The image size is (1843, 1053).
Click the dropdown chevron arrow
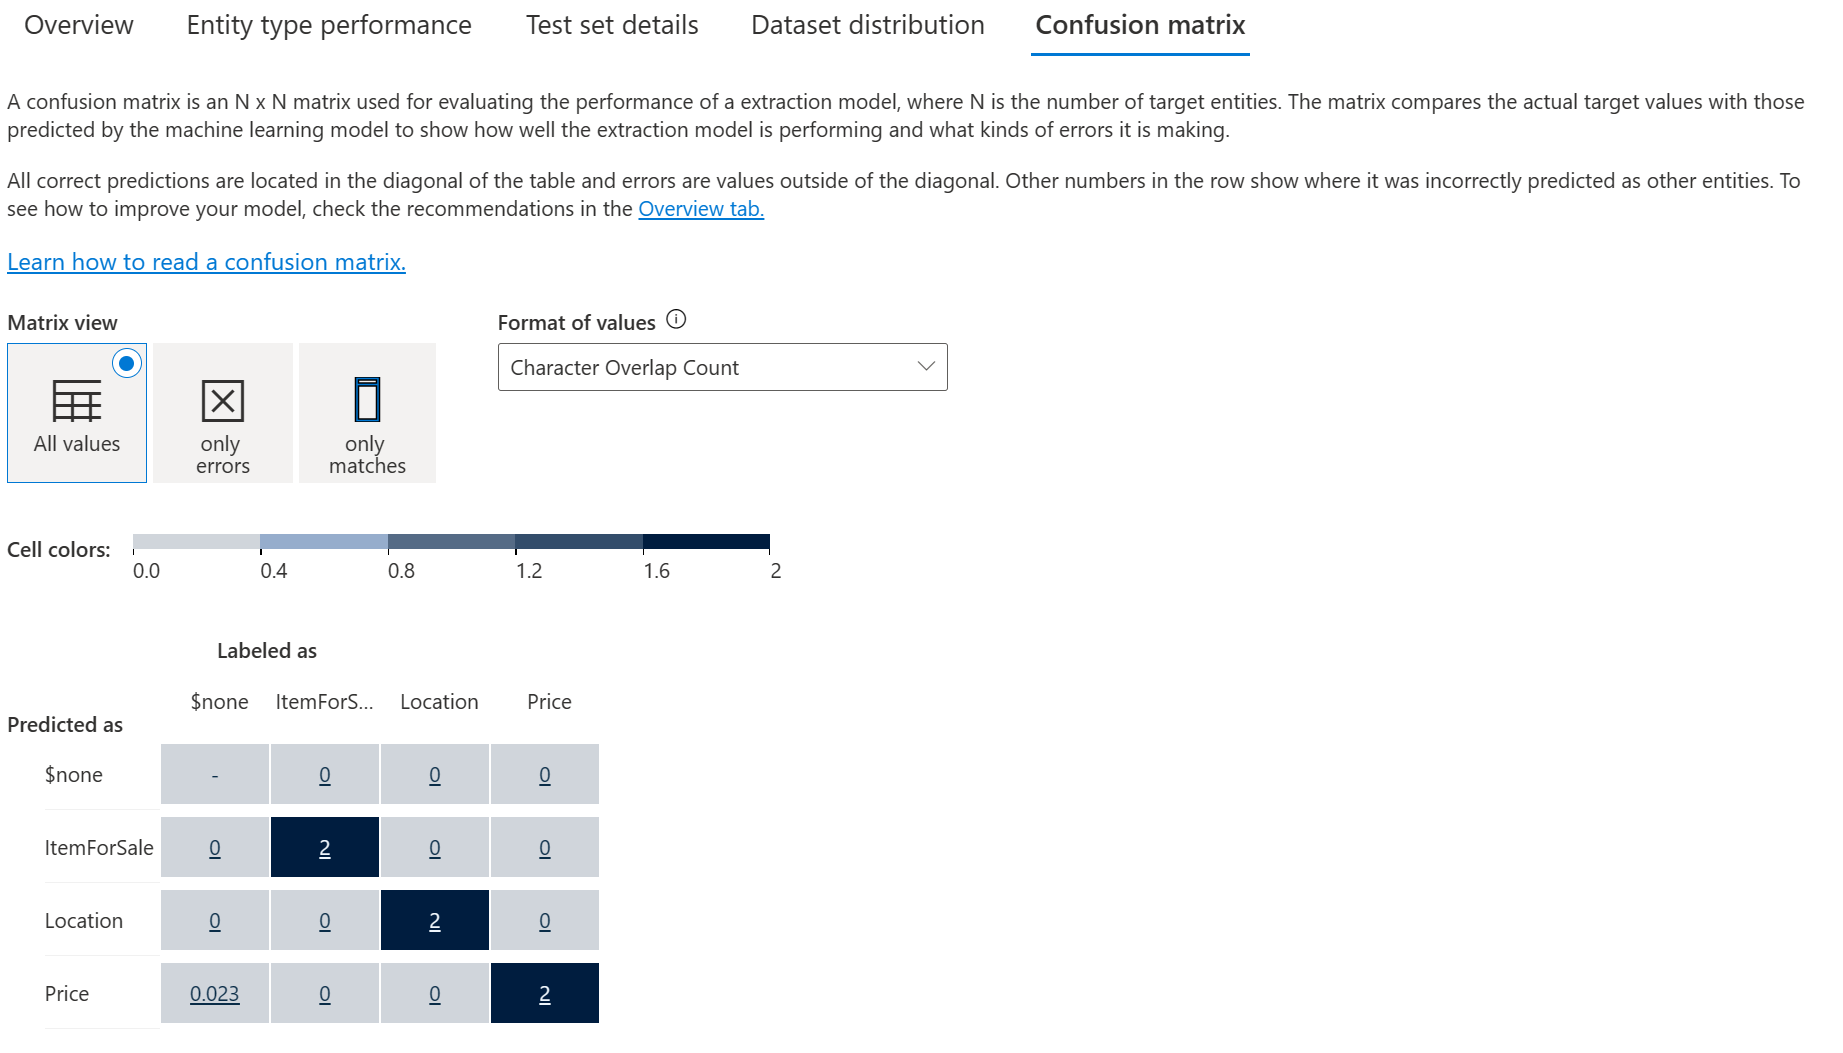click(x=926, y=366)
